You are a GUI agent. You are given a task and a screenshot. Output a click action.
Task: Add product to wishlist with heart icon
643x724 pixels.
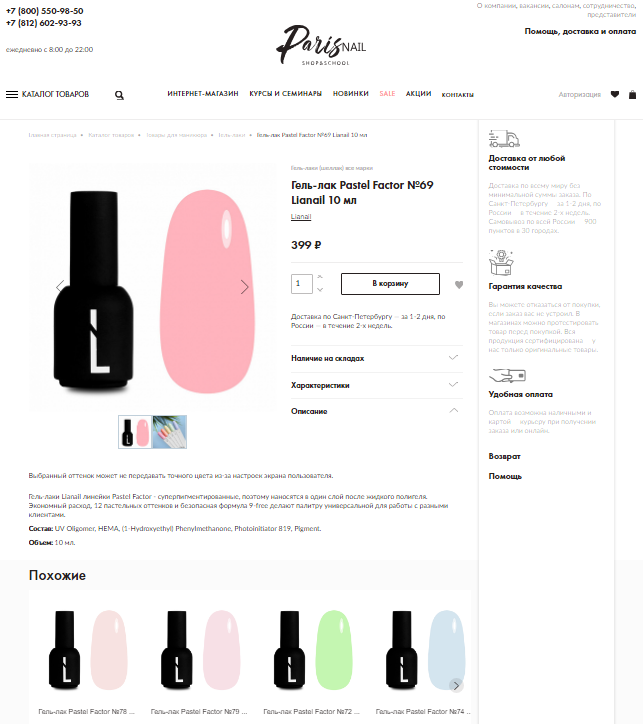(x=459, y=284)
